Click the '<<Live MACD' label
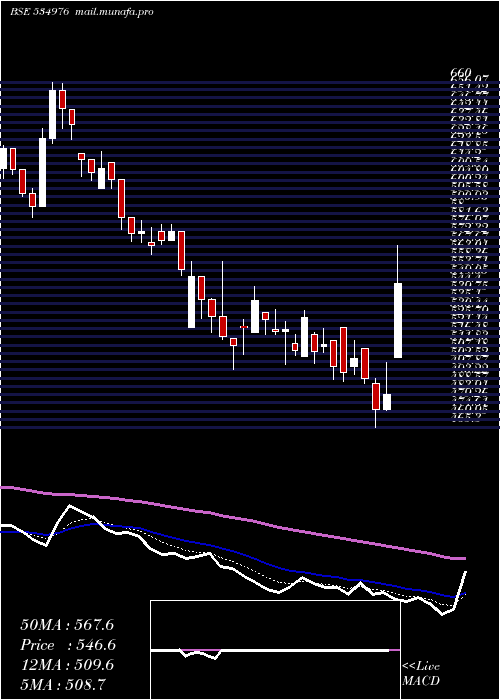 coord(421,674)
